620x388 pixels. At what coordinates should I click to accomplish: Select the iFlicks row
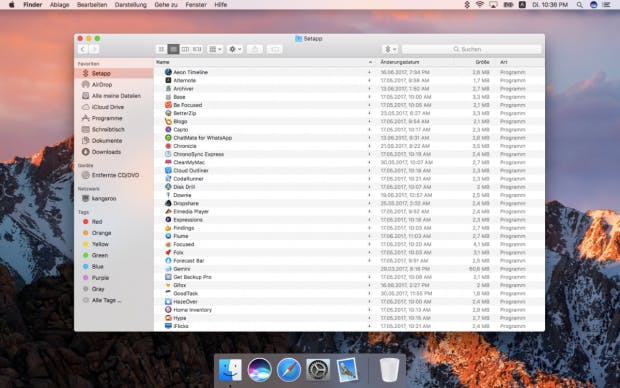click(x=349, y=326)
